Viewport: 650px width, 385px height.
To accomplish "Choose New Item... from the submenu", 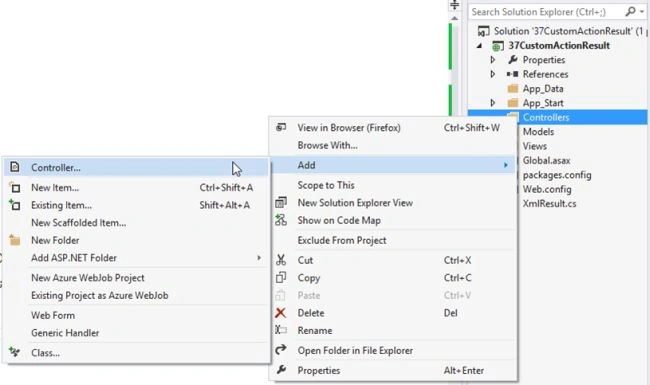I will tap(136, 188).
